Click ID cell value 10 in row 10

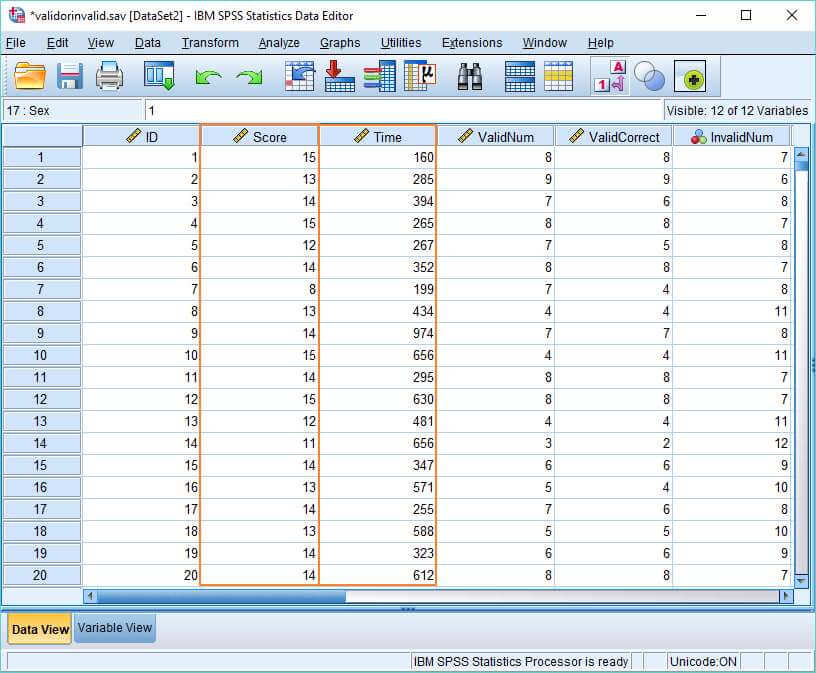141,355
